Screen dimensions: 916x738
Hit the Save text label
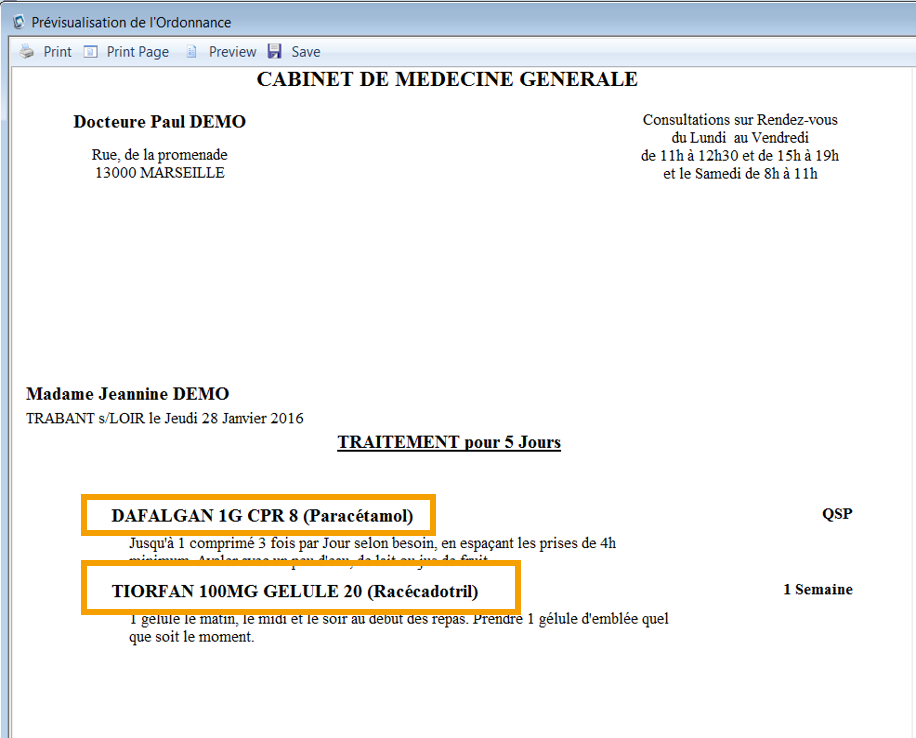[306, 52]
